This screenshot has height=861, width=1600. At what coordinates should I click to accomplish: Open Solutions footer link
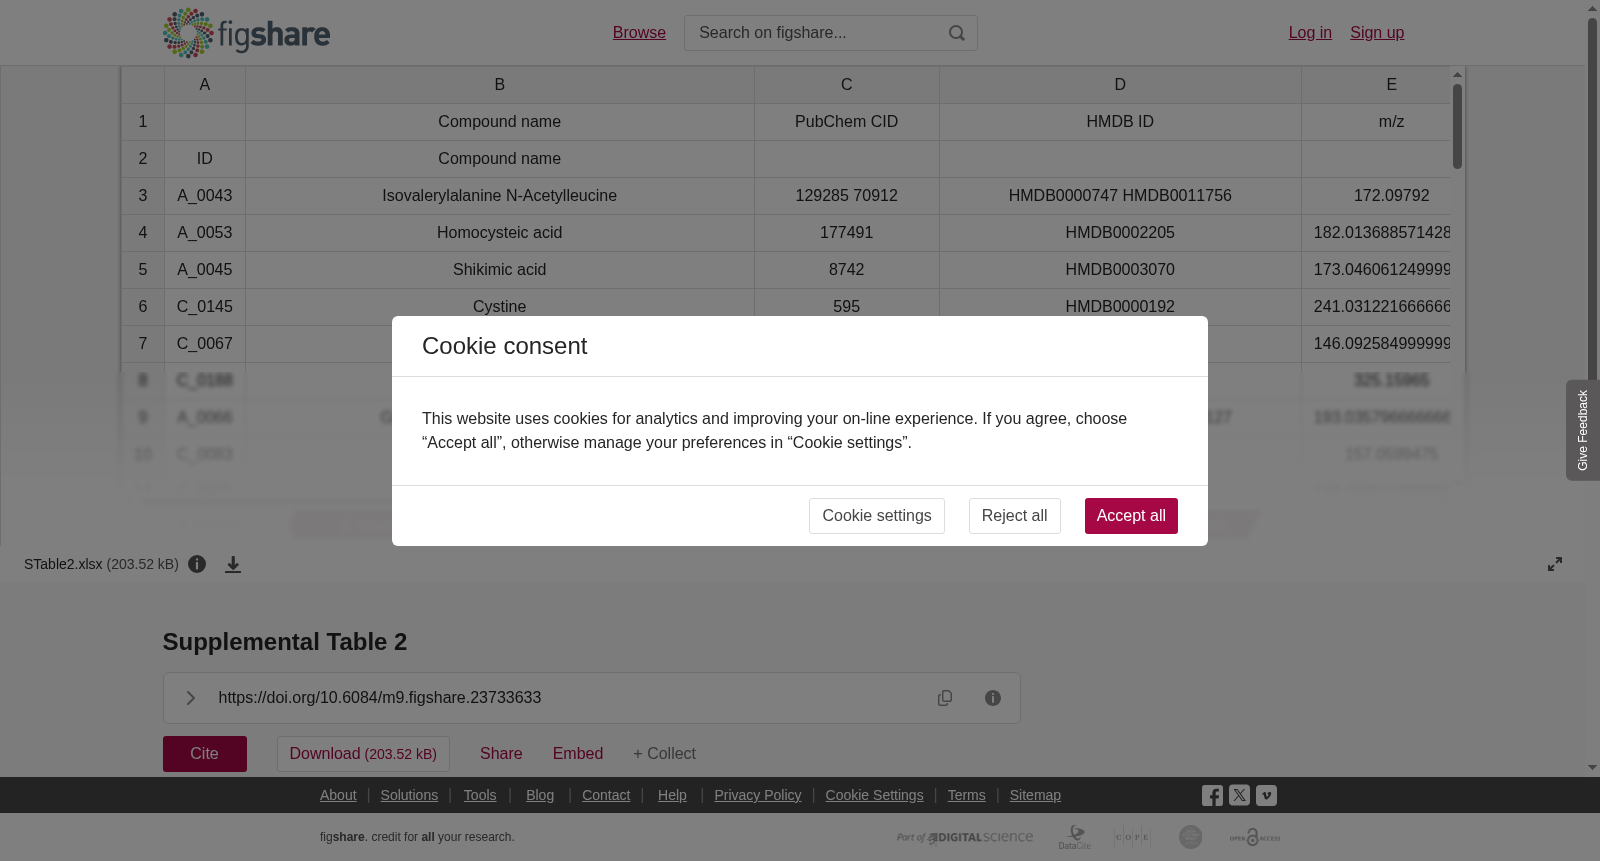(x=409, y=795)
